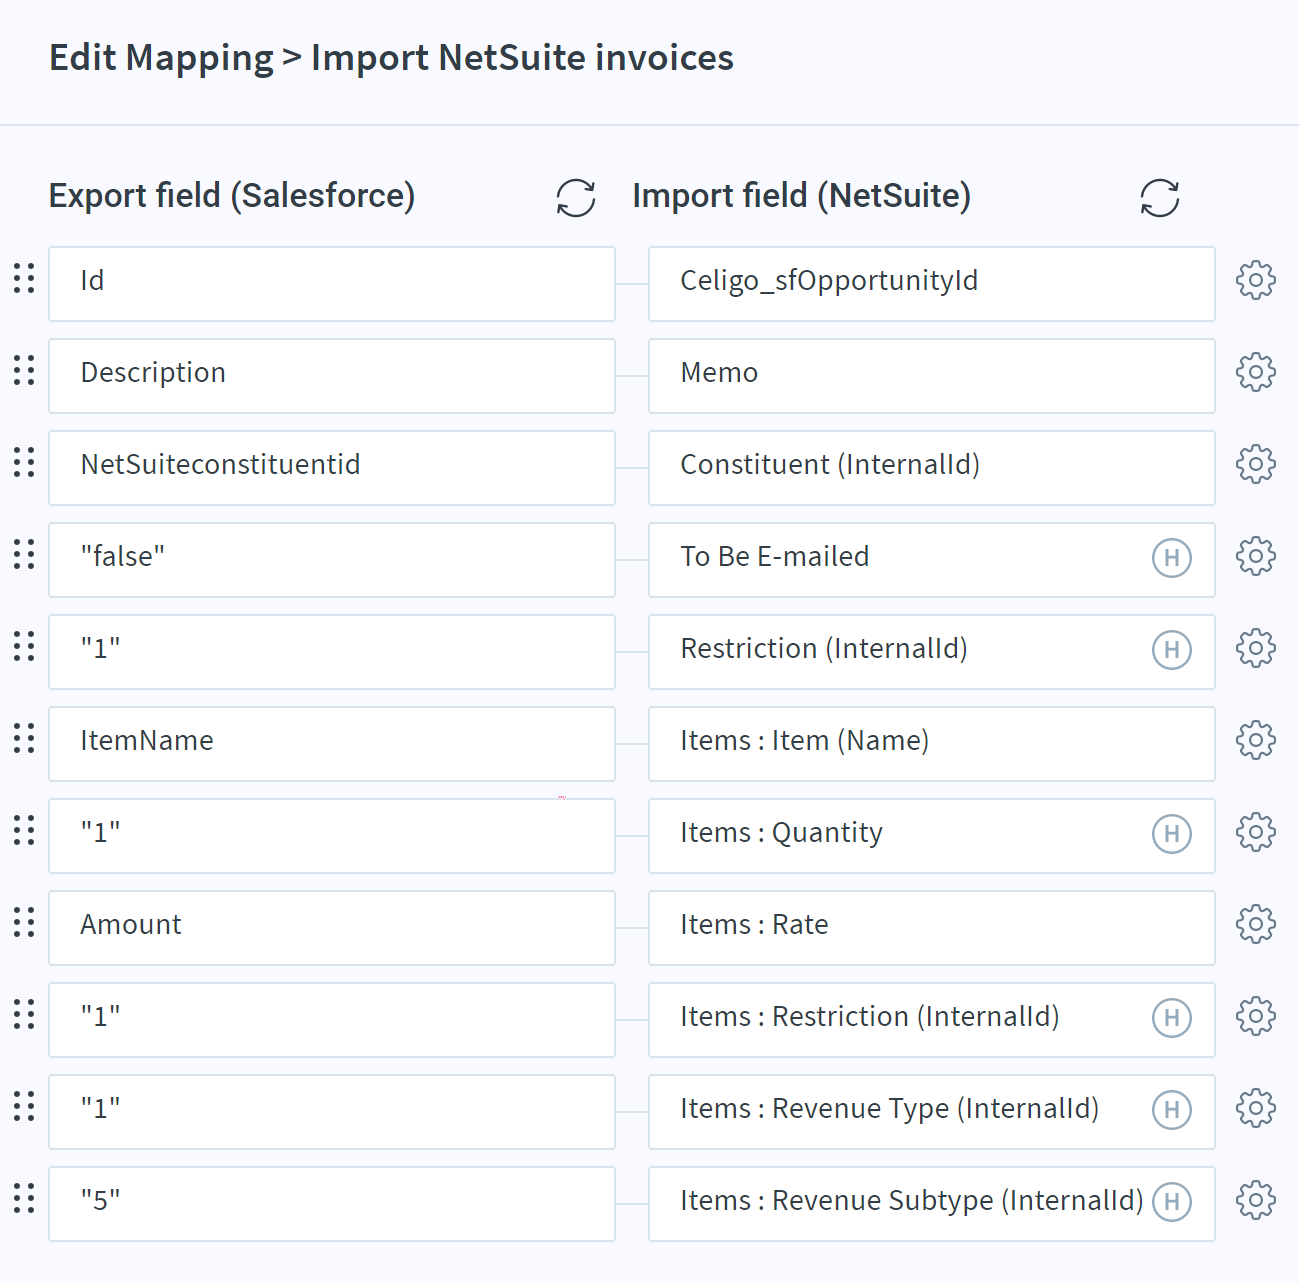Click the Memo import field

[x=932, y=376]
